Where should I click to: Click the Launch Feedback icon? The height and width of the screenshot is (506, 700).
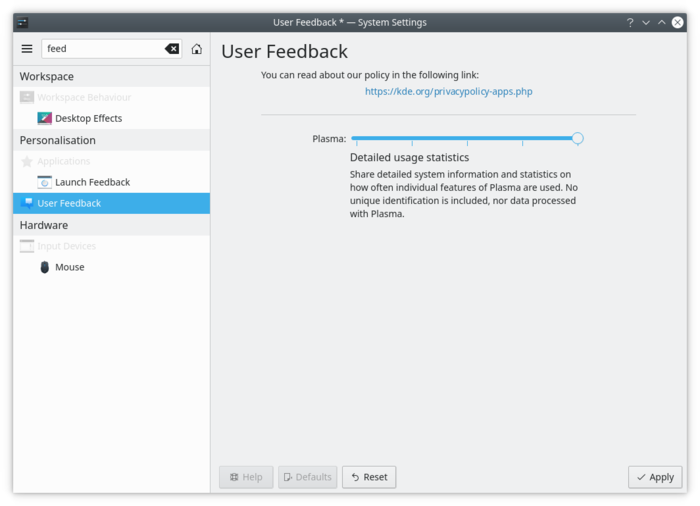click(x=45, y=182)
